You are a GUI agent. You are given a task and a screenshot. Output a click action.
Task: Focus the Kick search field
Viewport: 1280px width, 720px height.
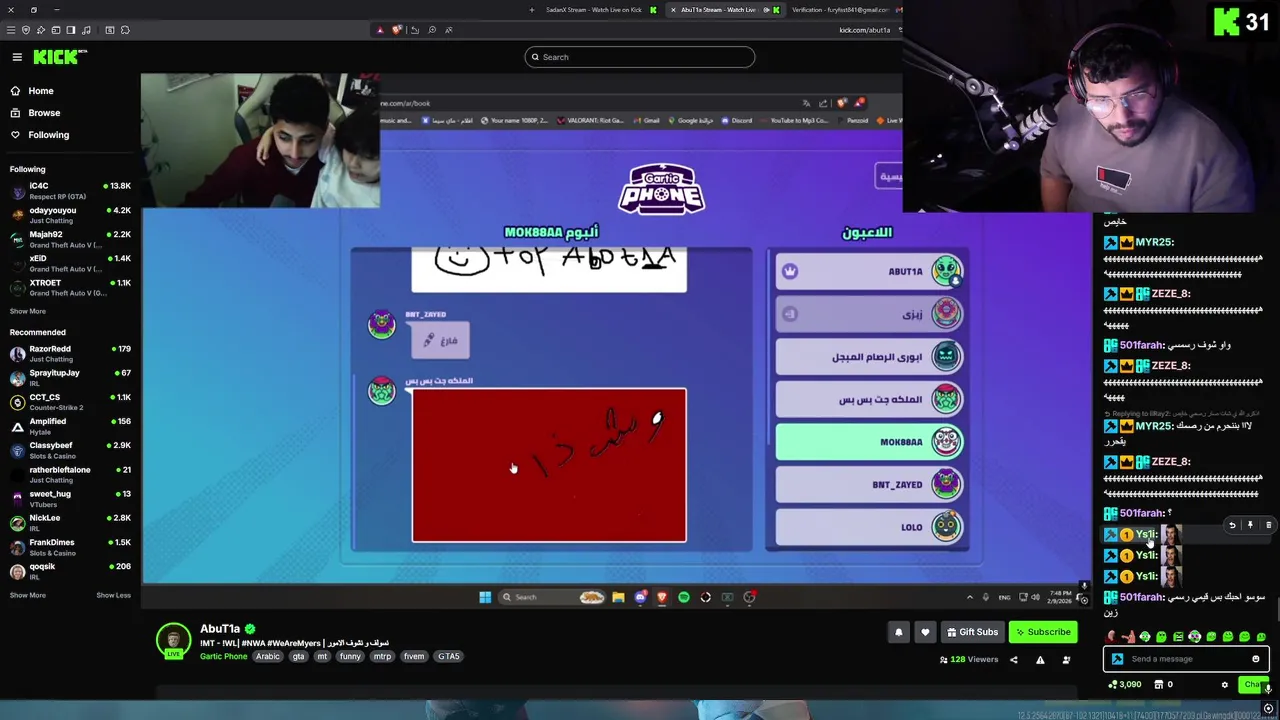click(x=640, y=57)
